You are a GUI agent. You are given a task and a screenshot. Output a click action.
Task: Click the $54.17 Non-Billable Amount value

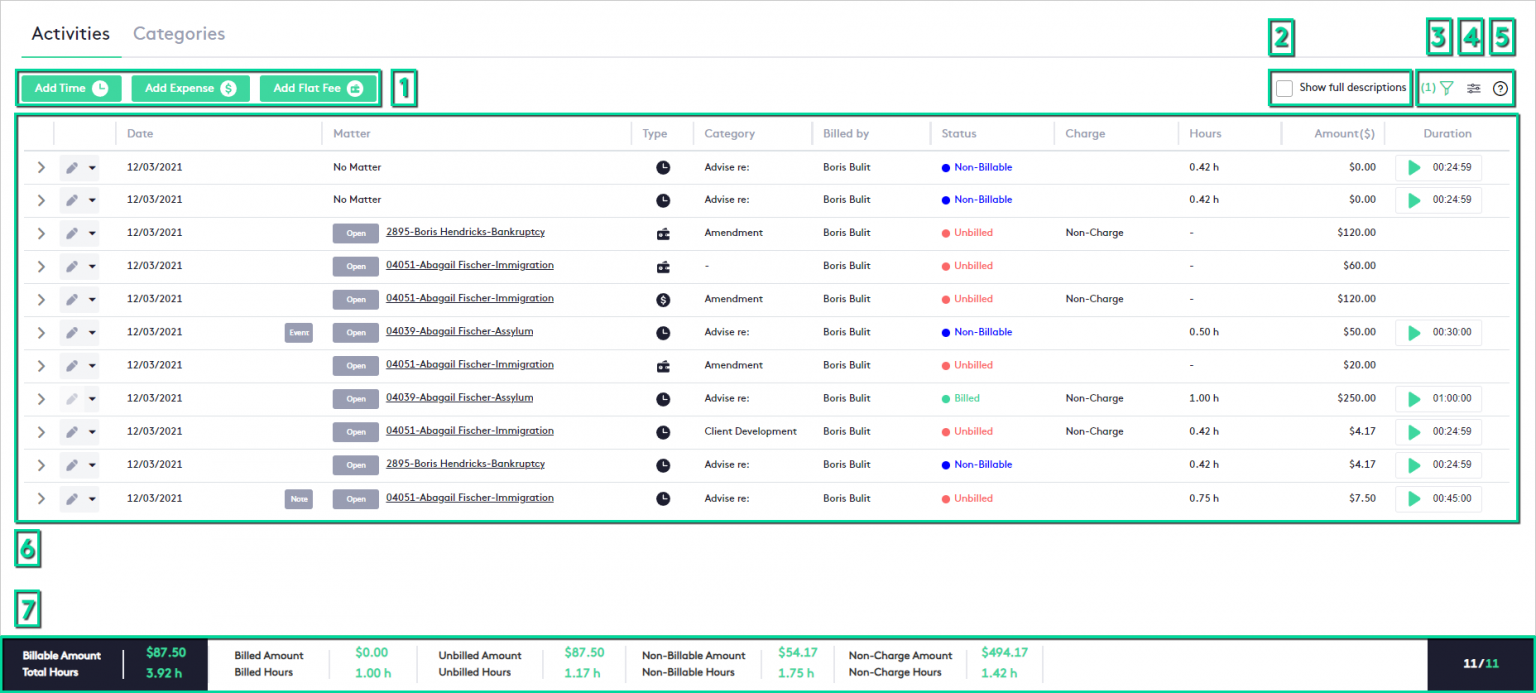[x=798, y=653]
